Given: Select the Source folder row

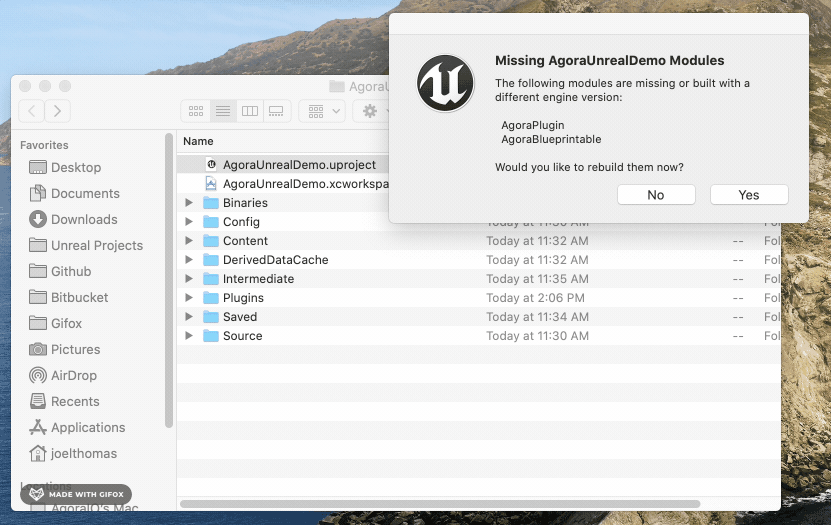Looking at the screenshot, I should 479,336.
